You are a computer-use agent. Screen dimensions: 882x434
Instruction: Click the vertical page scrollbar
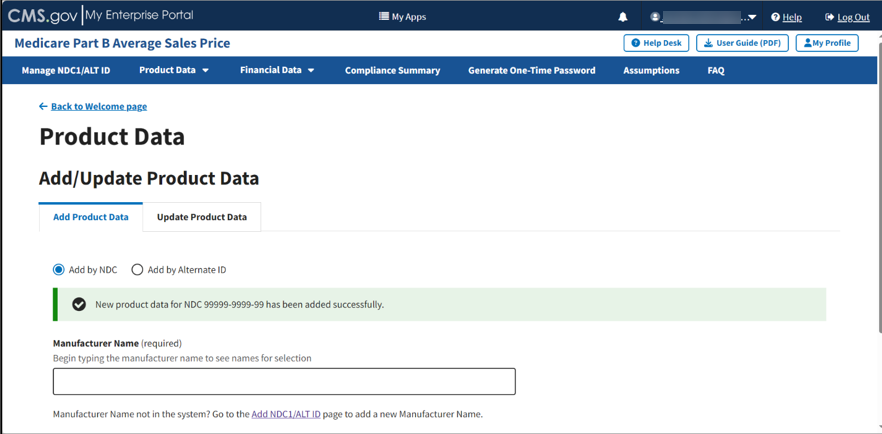coord(878,200)
